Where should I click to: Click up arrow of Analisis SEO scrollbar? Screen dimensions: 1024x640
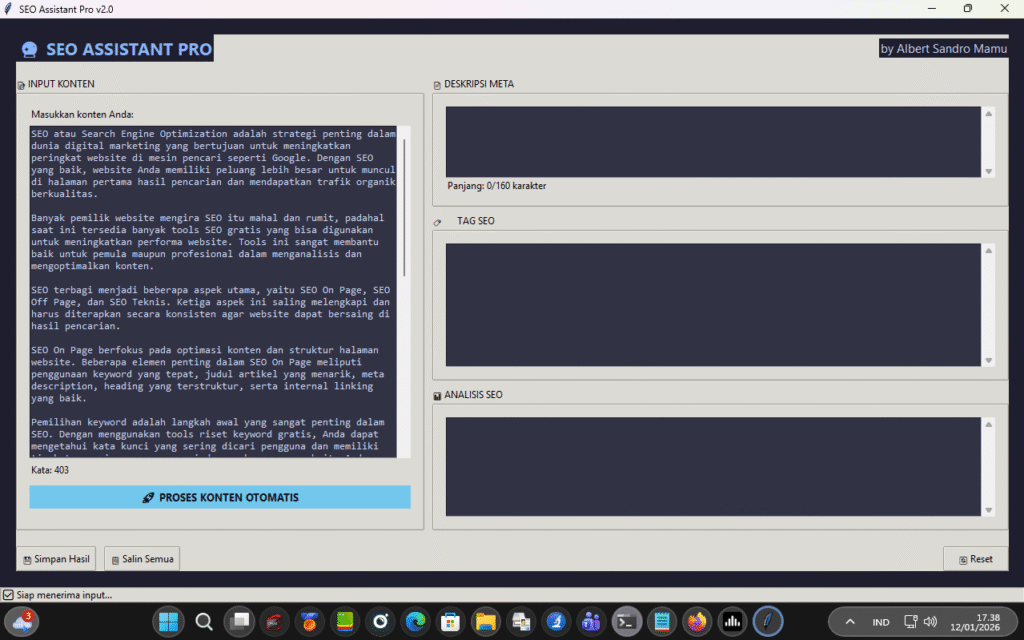988,424
